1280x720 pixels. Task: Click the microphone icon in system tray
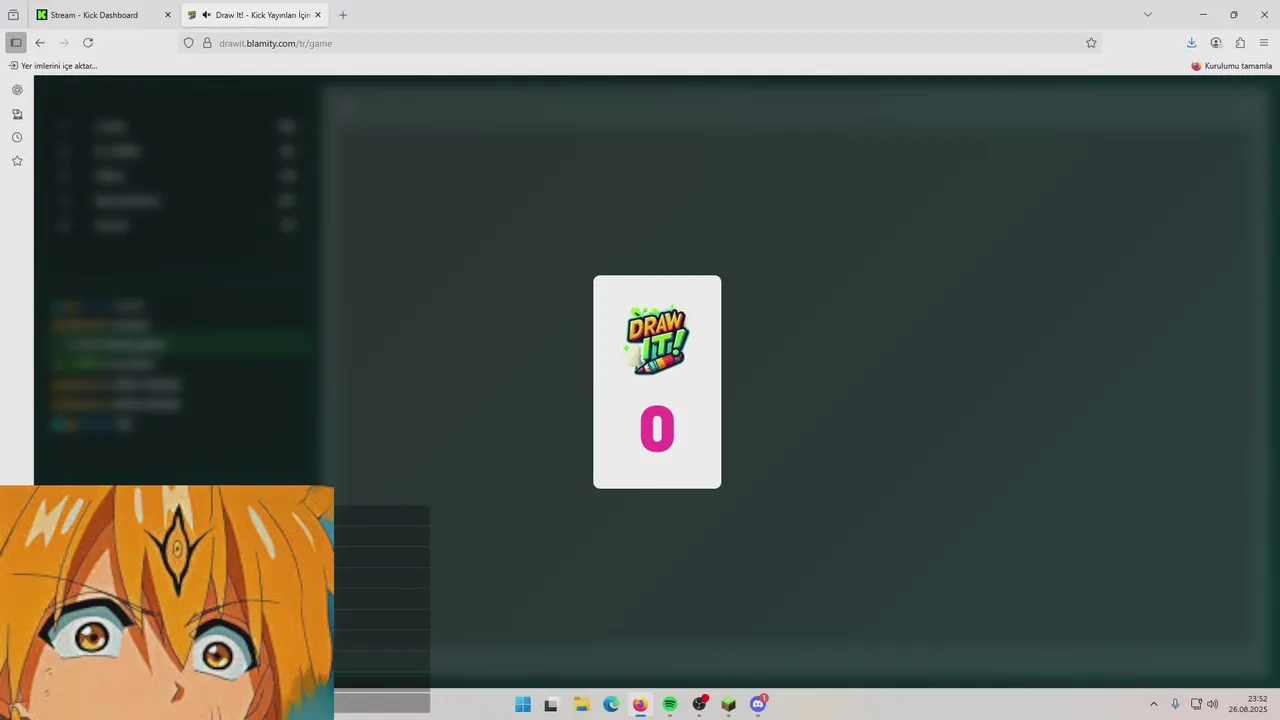click(x=1175, y=704)
